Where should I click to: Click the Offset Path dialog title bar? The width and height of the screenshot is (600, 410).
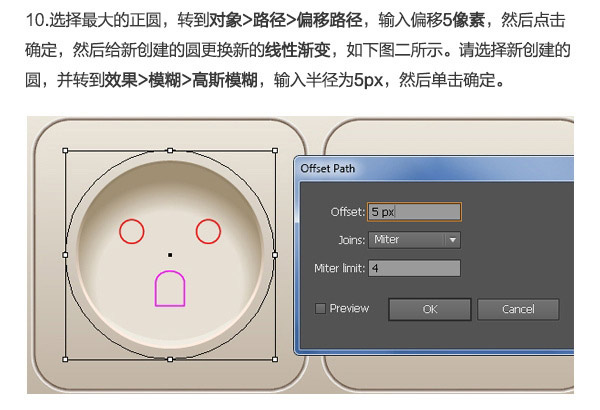point(434,168)
